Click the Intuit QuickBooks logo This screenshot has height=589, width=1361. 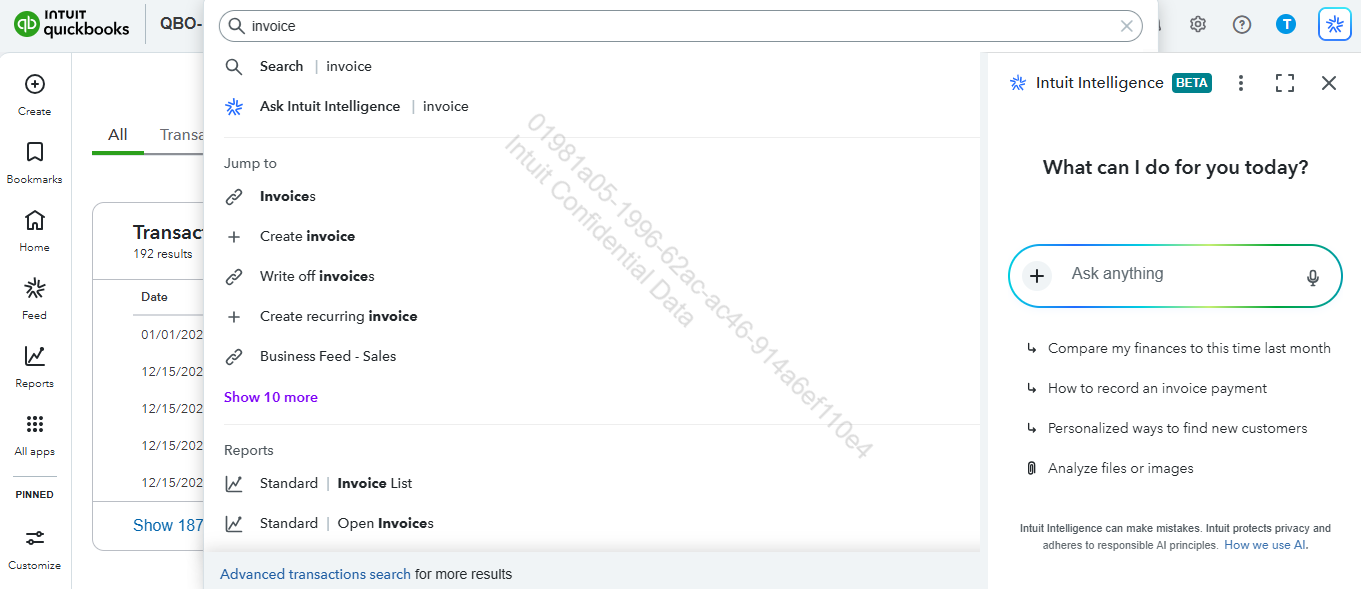pyautogui.click(x=72, y=24)
